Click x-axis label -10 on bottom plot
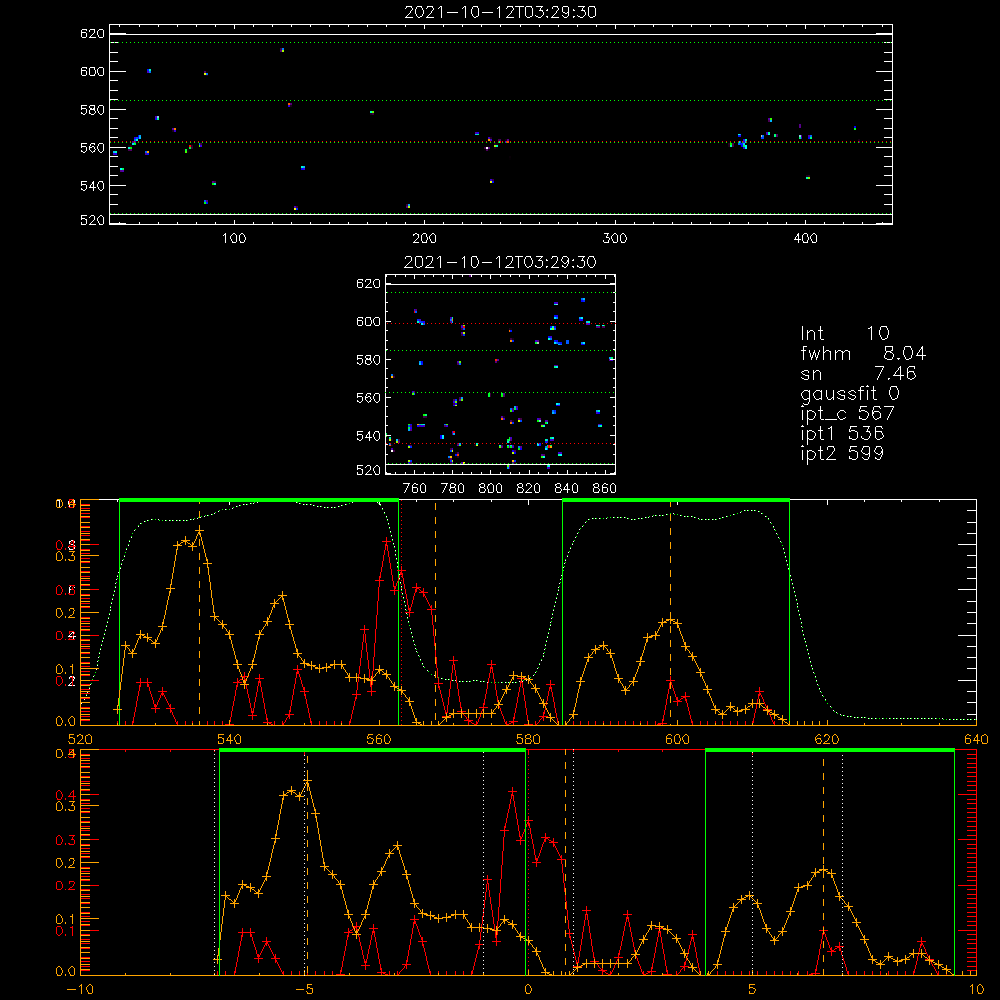Screen dimensions: 1000x1000 click(x=80, y=990)
